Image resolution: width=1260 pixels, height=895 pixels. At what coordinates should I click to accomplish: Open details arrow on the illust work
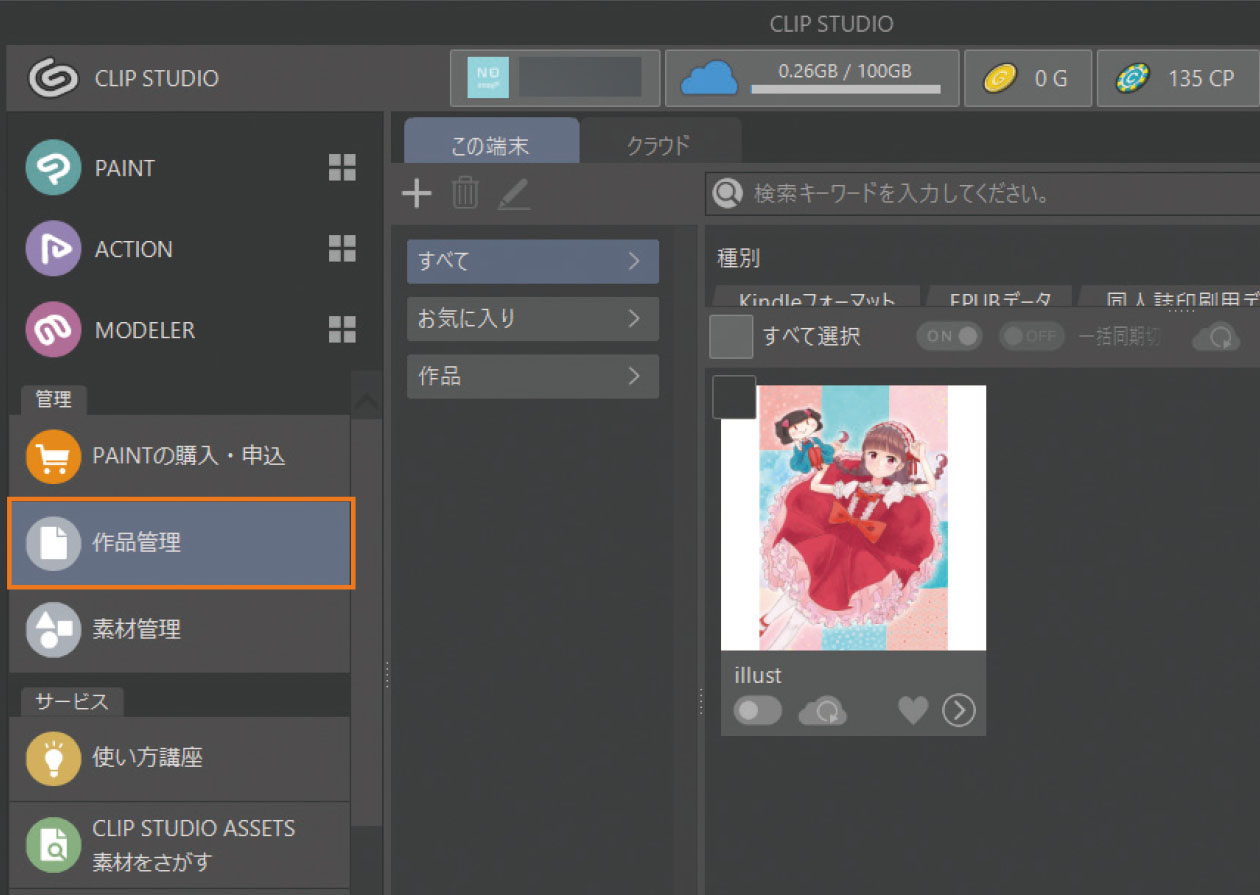[958, 710]
